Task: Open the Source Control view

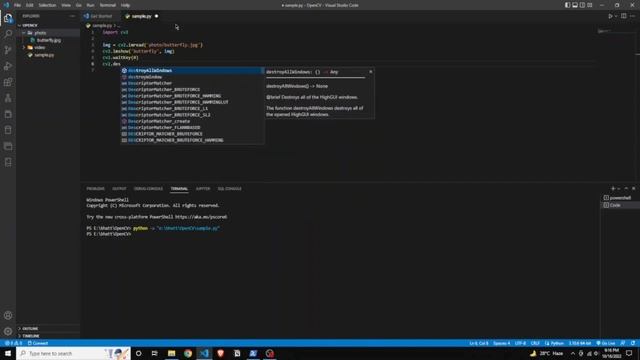Action: 8,50
